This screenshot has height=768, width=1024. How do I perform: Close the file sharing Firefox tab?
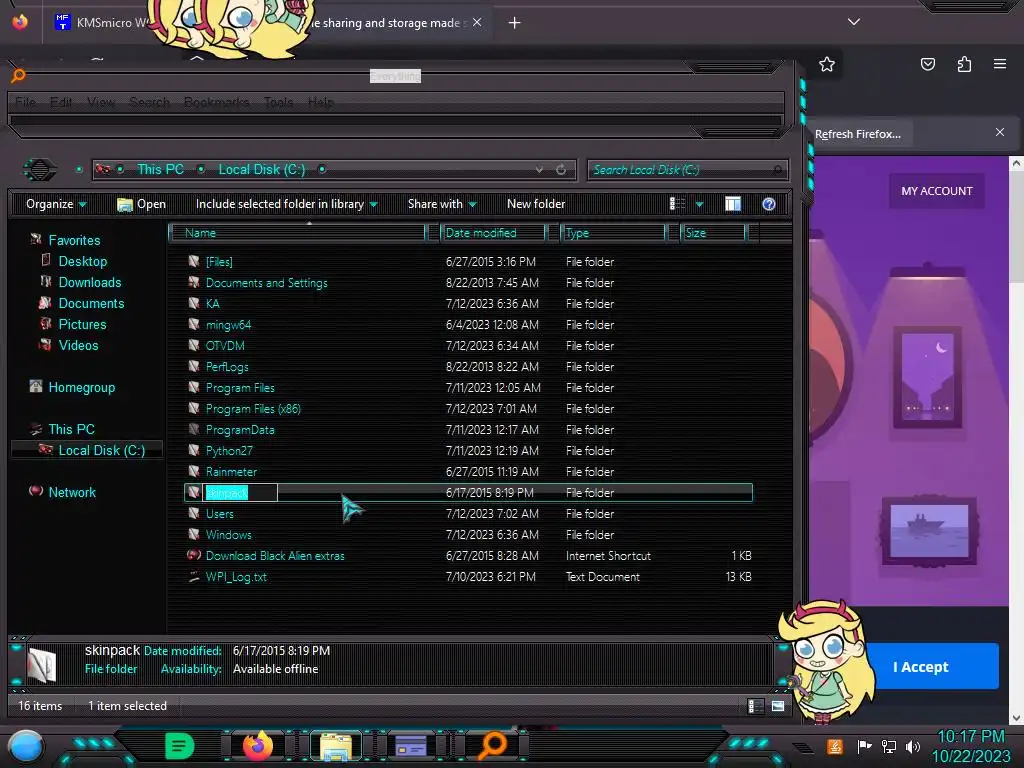tap(477, 22)
